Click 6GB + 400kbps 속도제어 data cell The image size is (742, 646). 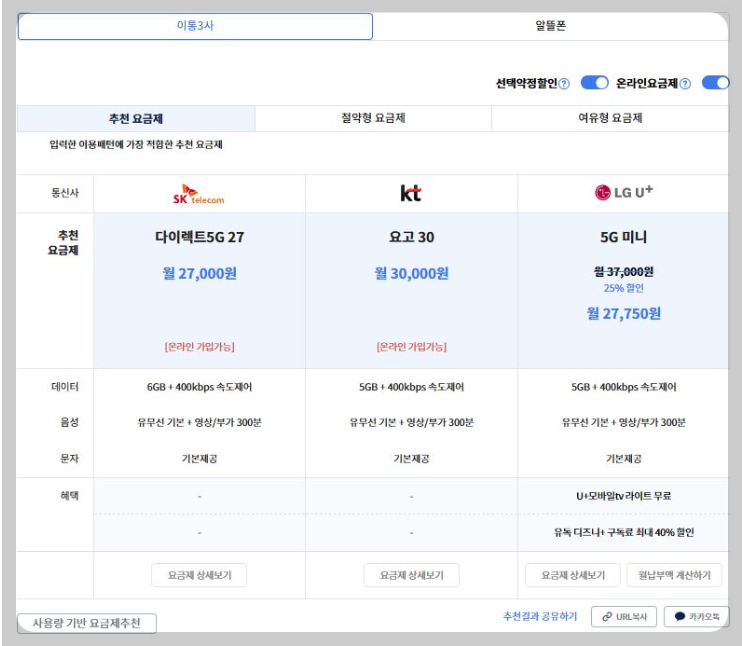pyautogui.click(x=199, y=387)
